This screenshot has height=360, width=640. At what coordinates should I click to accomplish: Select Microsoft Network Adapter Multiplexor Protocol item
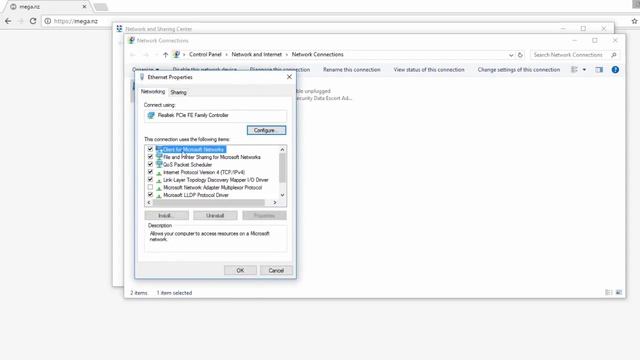coord(212,187)
